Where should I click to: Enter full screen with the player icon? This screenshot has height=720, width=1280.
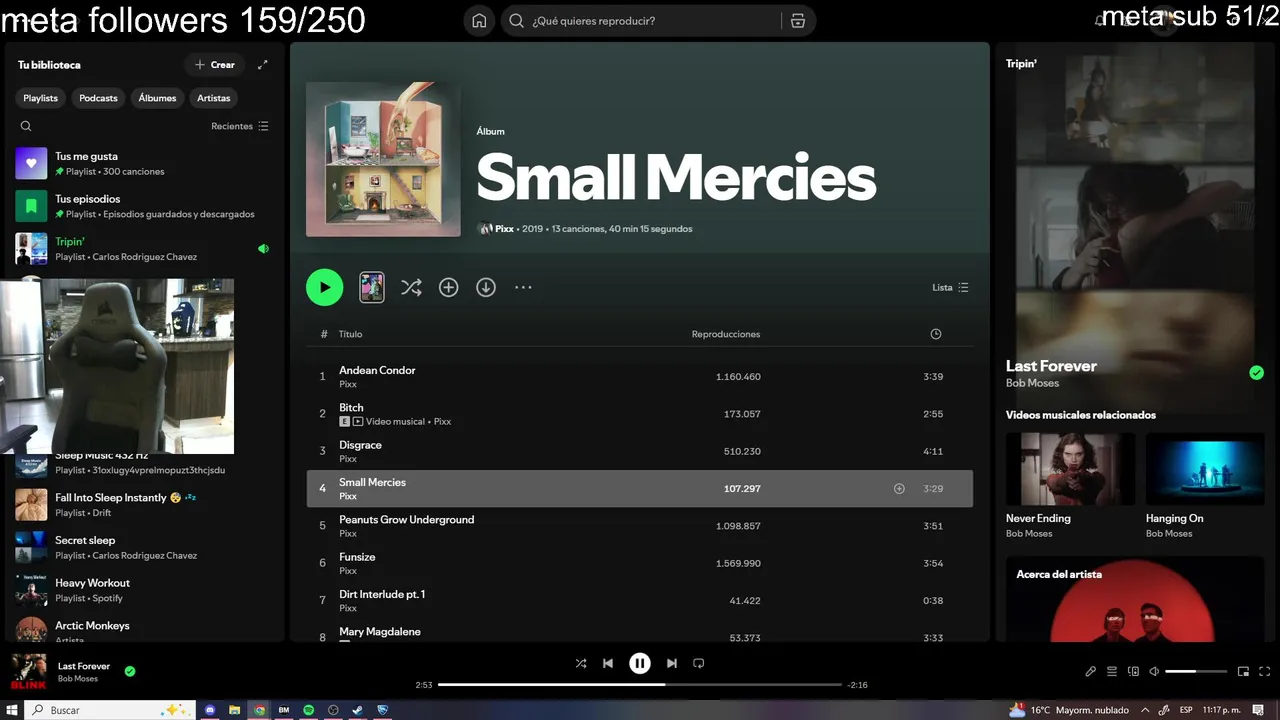coord(1265,672)
